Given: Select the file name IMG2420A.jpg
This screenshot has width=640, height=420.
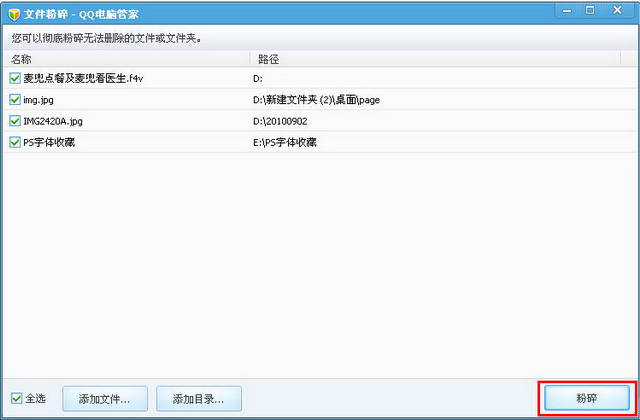Looking at the screenshot, I should click(x=53, y=121).
